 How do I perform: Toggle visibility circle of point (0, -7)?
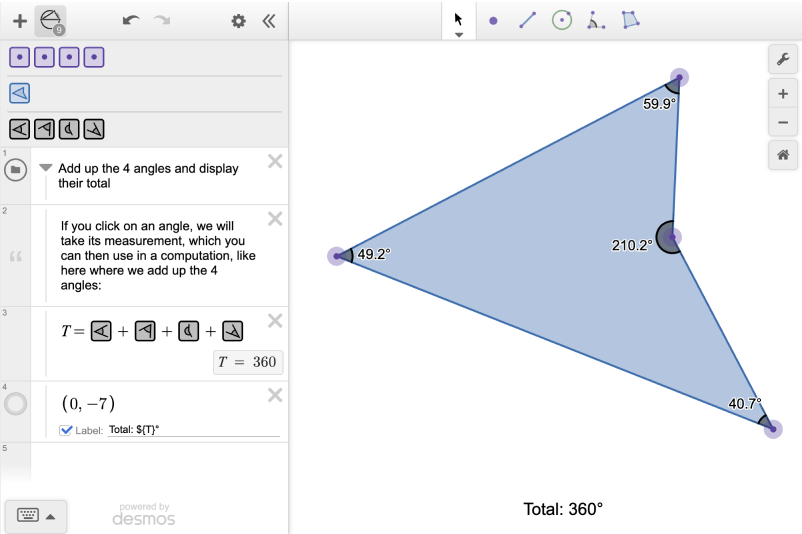[x=16, y=404]
